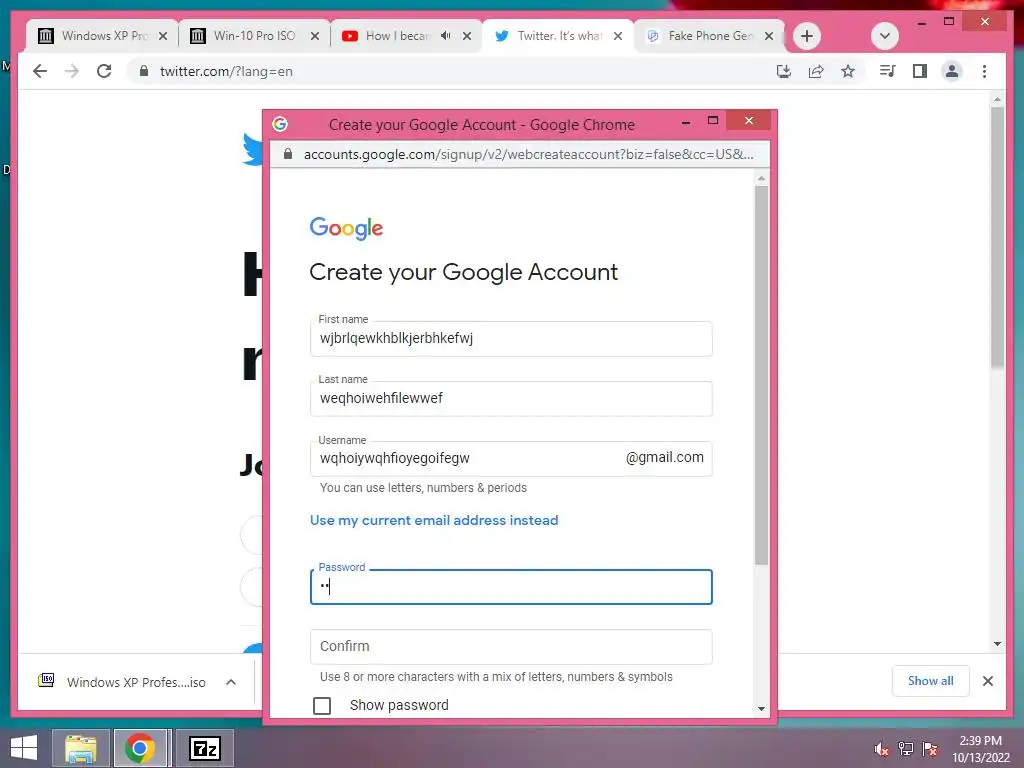Click the First name field
The height and width of the screenshot is (768, 1024).
tap(511, 338)
